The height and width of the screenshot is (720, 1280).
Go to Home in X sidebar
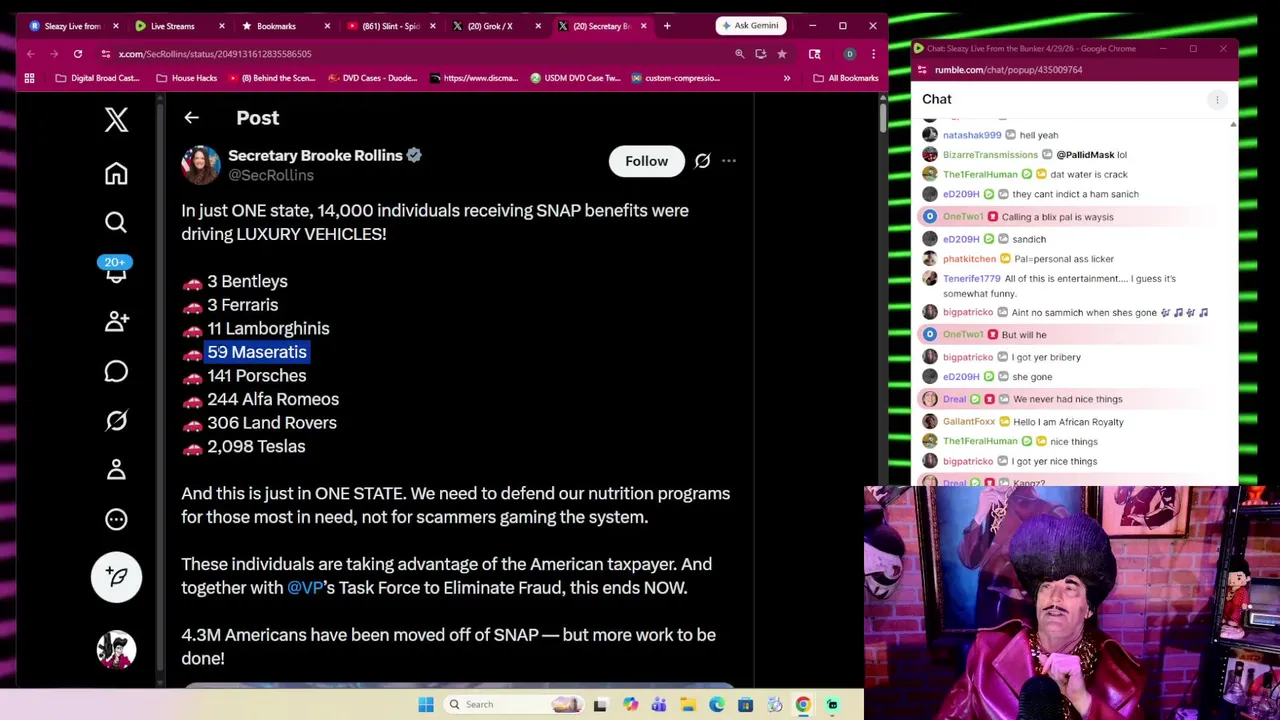point(116,174)
